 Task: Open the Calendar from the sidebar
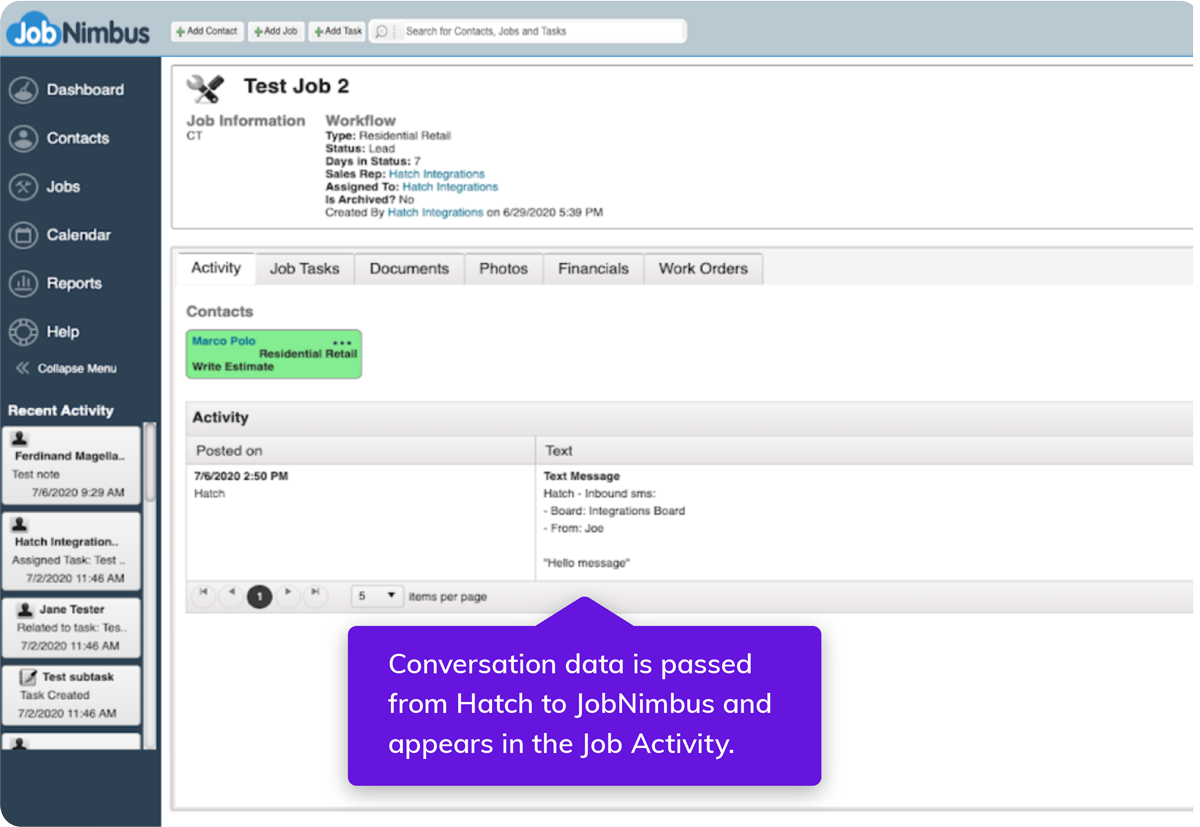pos(79,234)
